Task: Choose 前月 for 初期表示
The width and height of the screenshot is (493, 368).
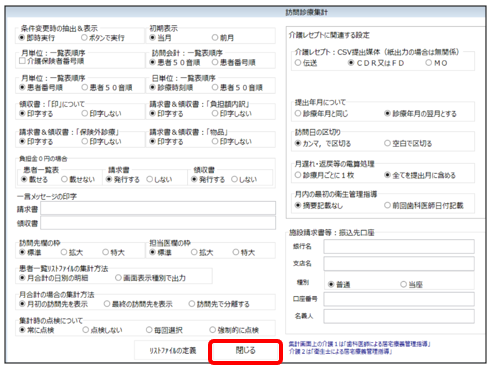Action: click(x=215, y=38)
